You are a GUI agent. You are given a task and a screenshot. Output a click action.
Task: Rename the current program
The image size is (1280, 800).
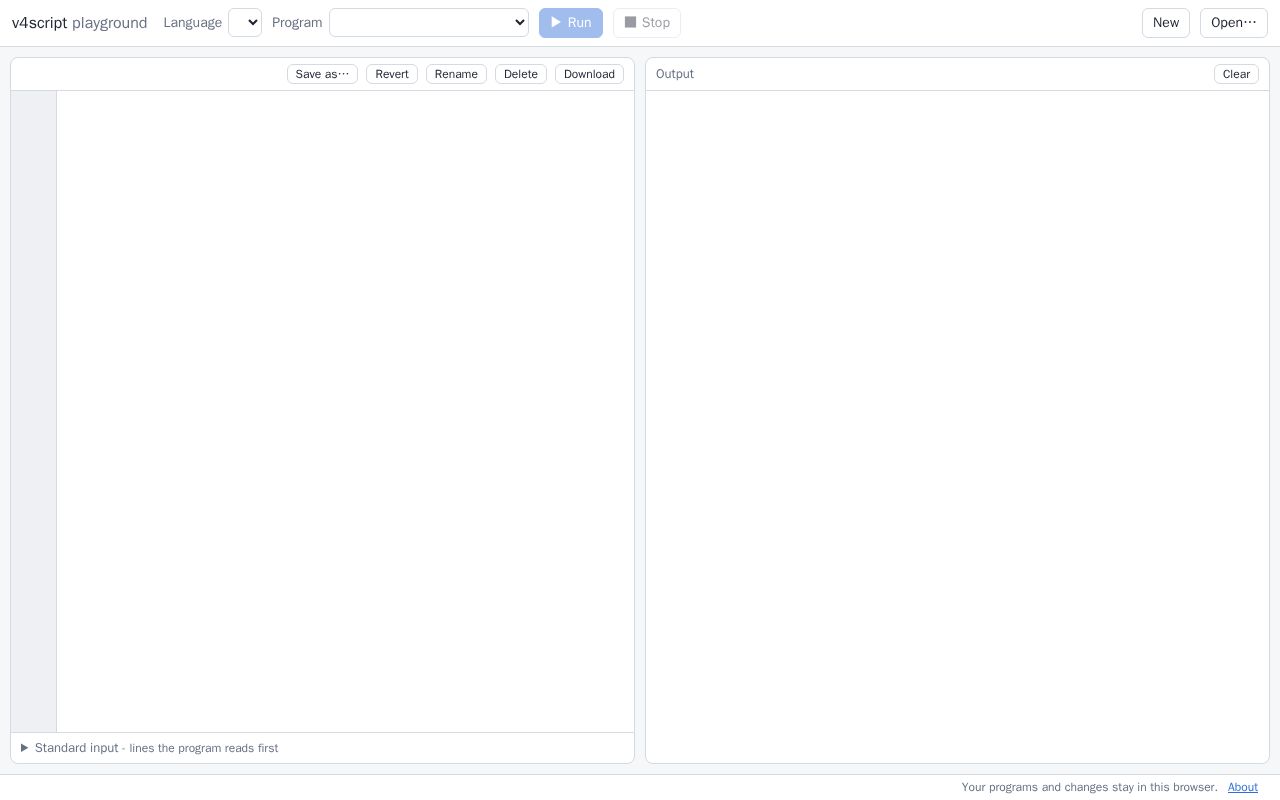click(x=456, y=74)
